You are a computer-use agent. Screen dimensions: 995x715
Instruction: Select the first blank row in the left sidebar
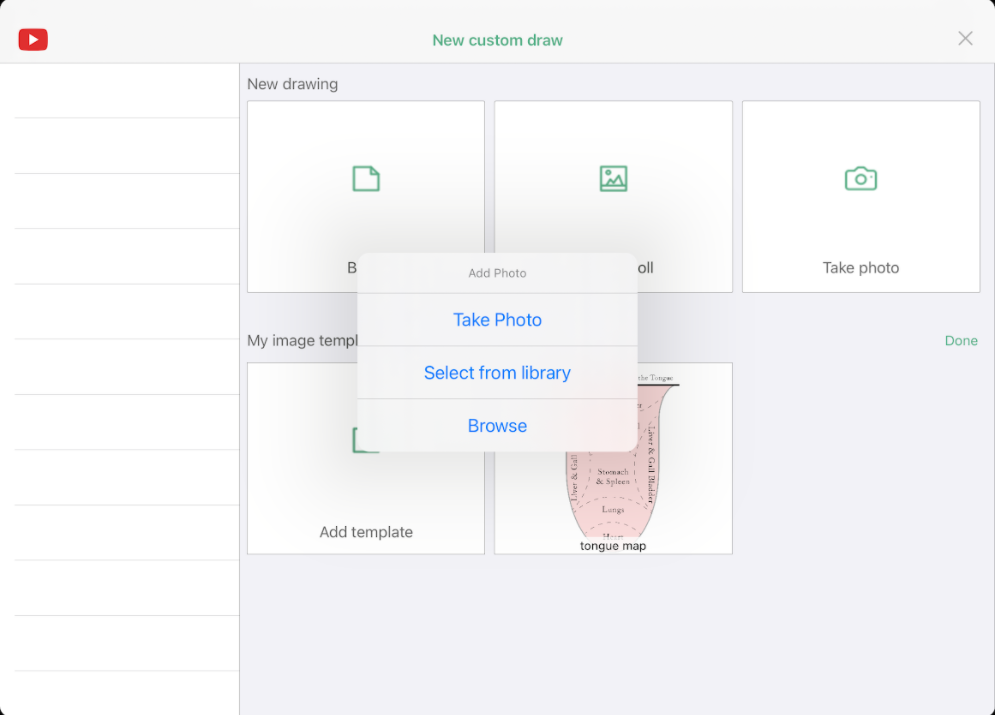click(119, 90)
